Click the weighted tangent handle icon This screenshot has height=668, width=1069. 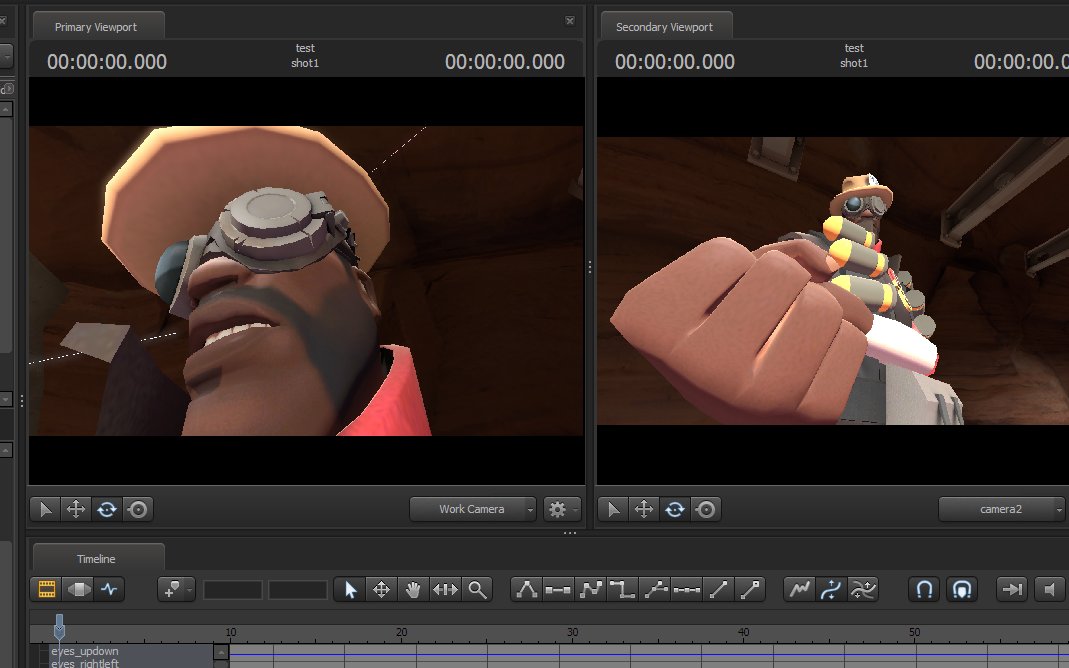pyautogui.click(x=750, y=590)
